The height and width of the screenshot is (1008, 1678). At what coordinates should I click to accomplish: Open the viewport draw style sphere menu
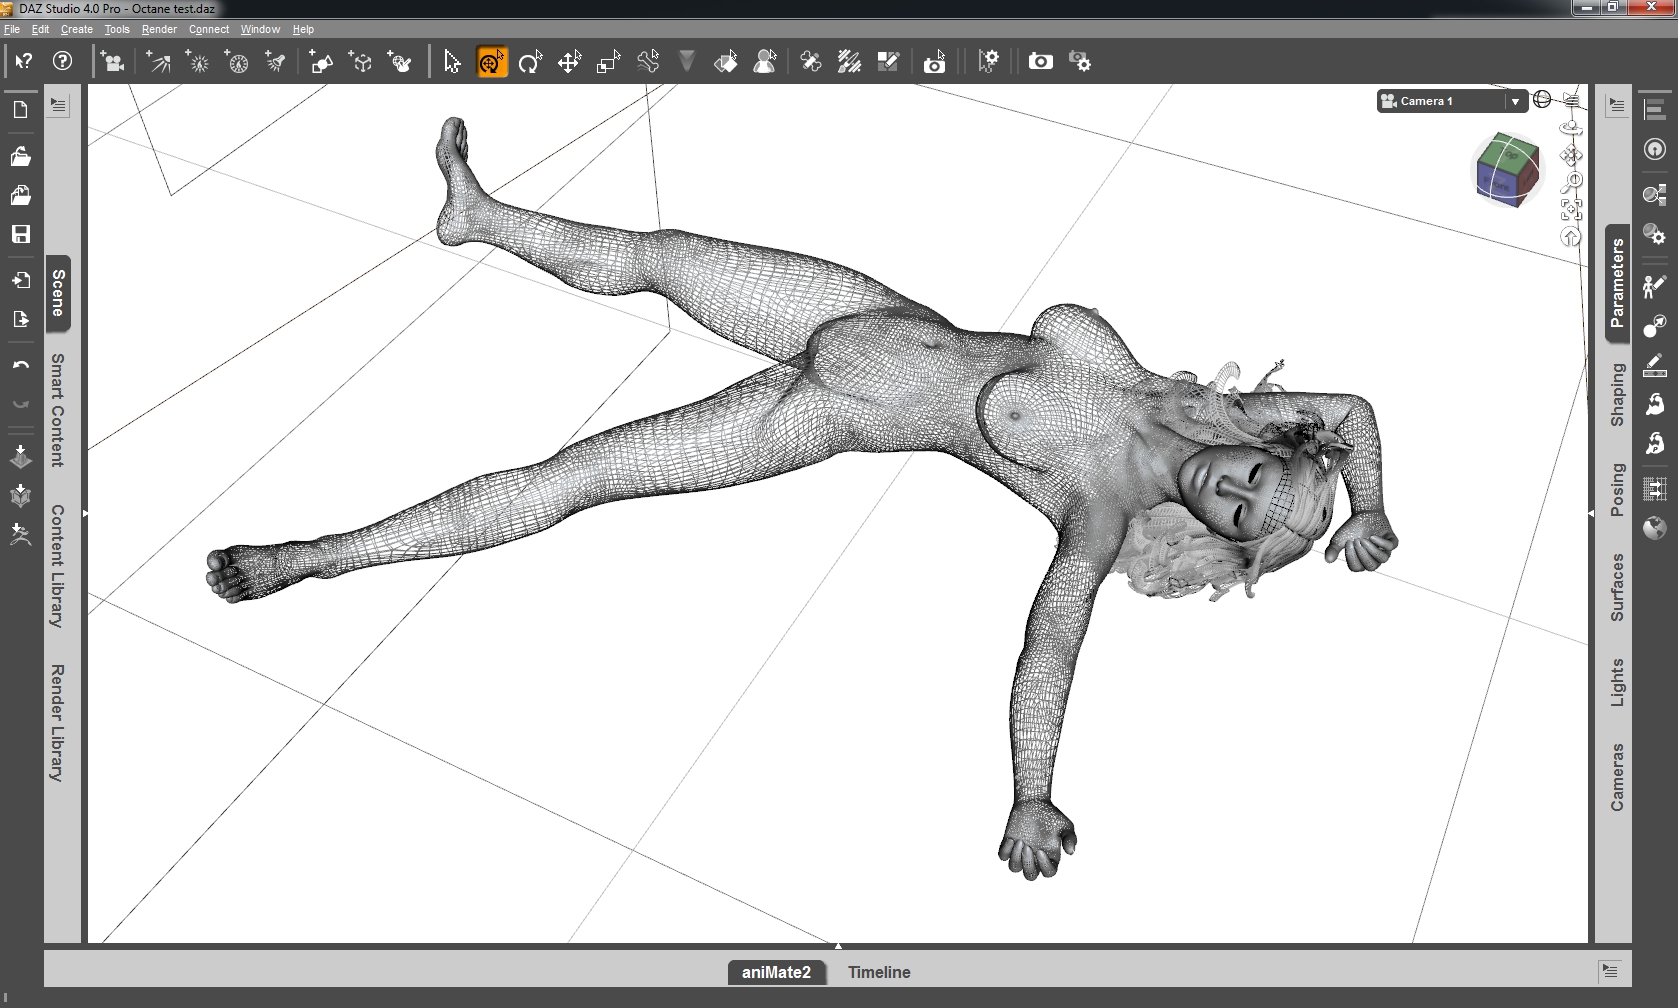[1542, 100]
